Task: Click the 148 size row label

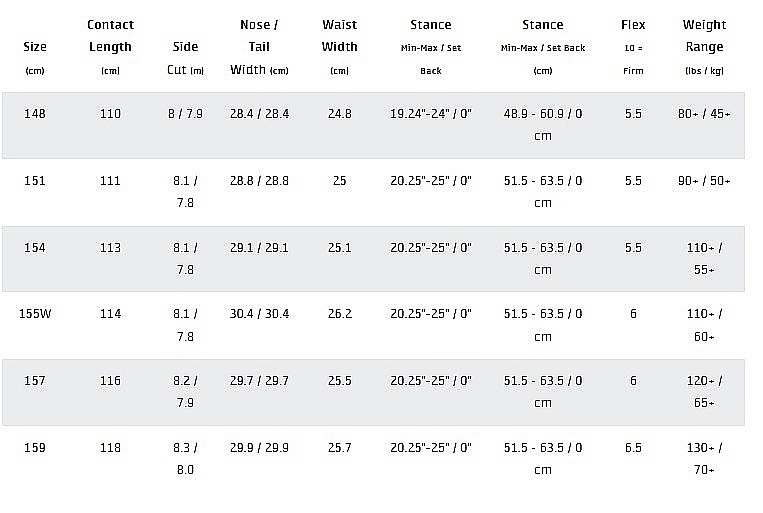Action: click(35, 114)
